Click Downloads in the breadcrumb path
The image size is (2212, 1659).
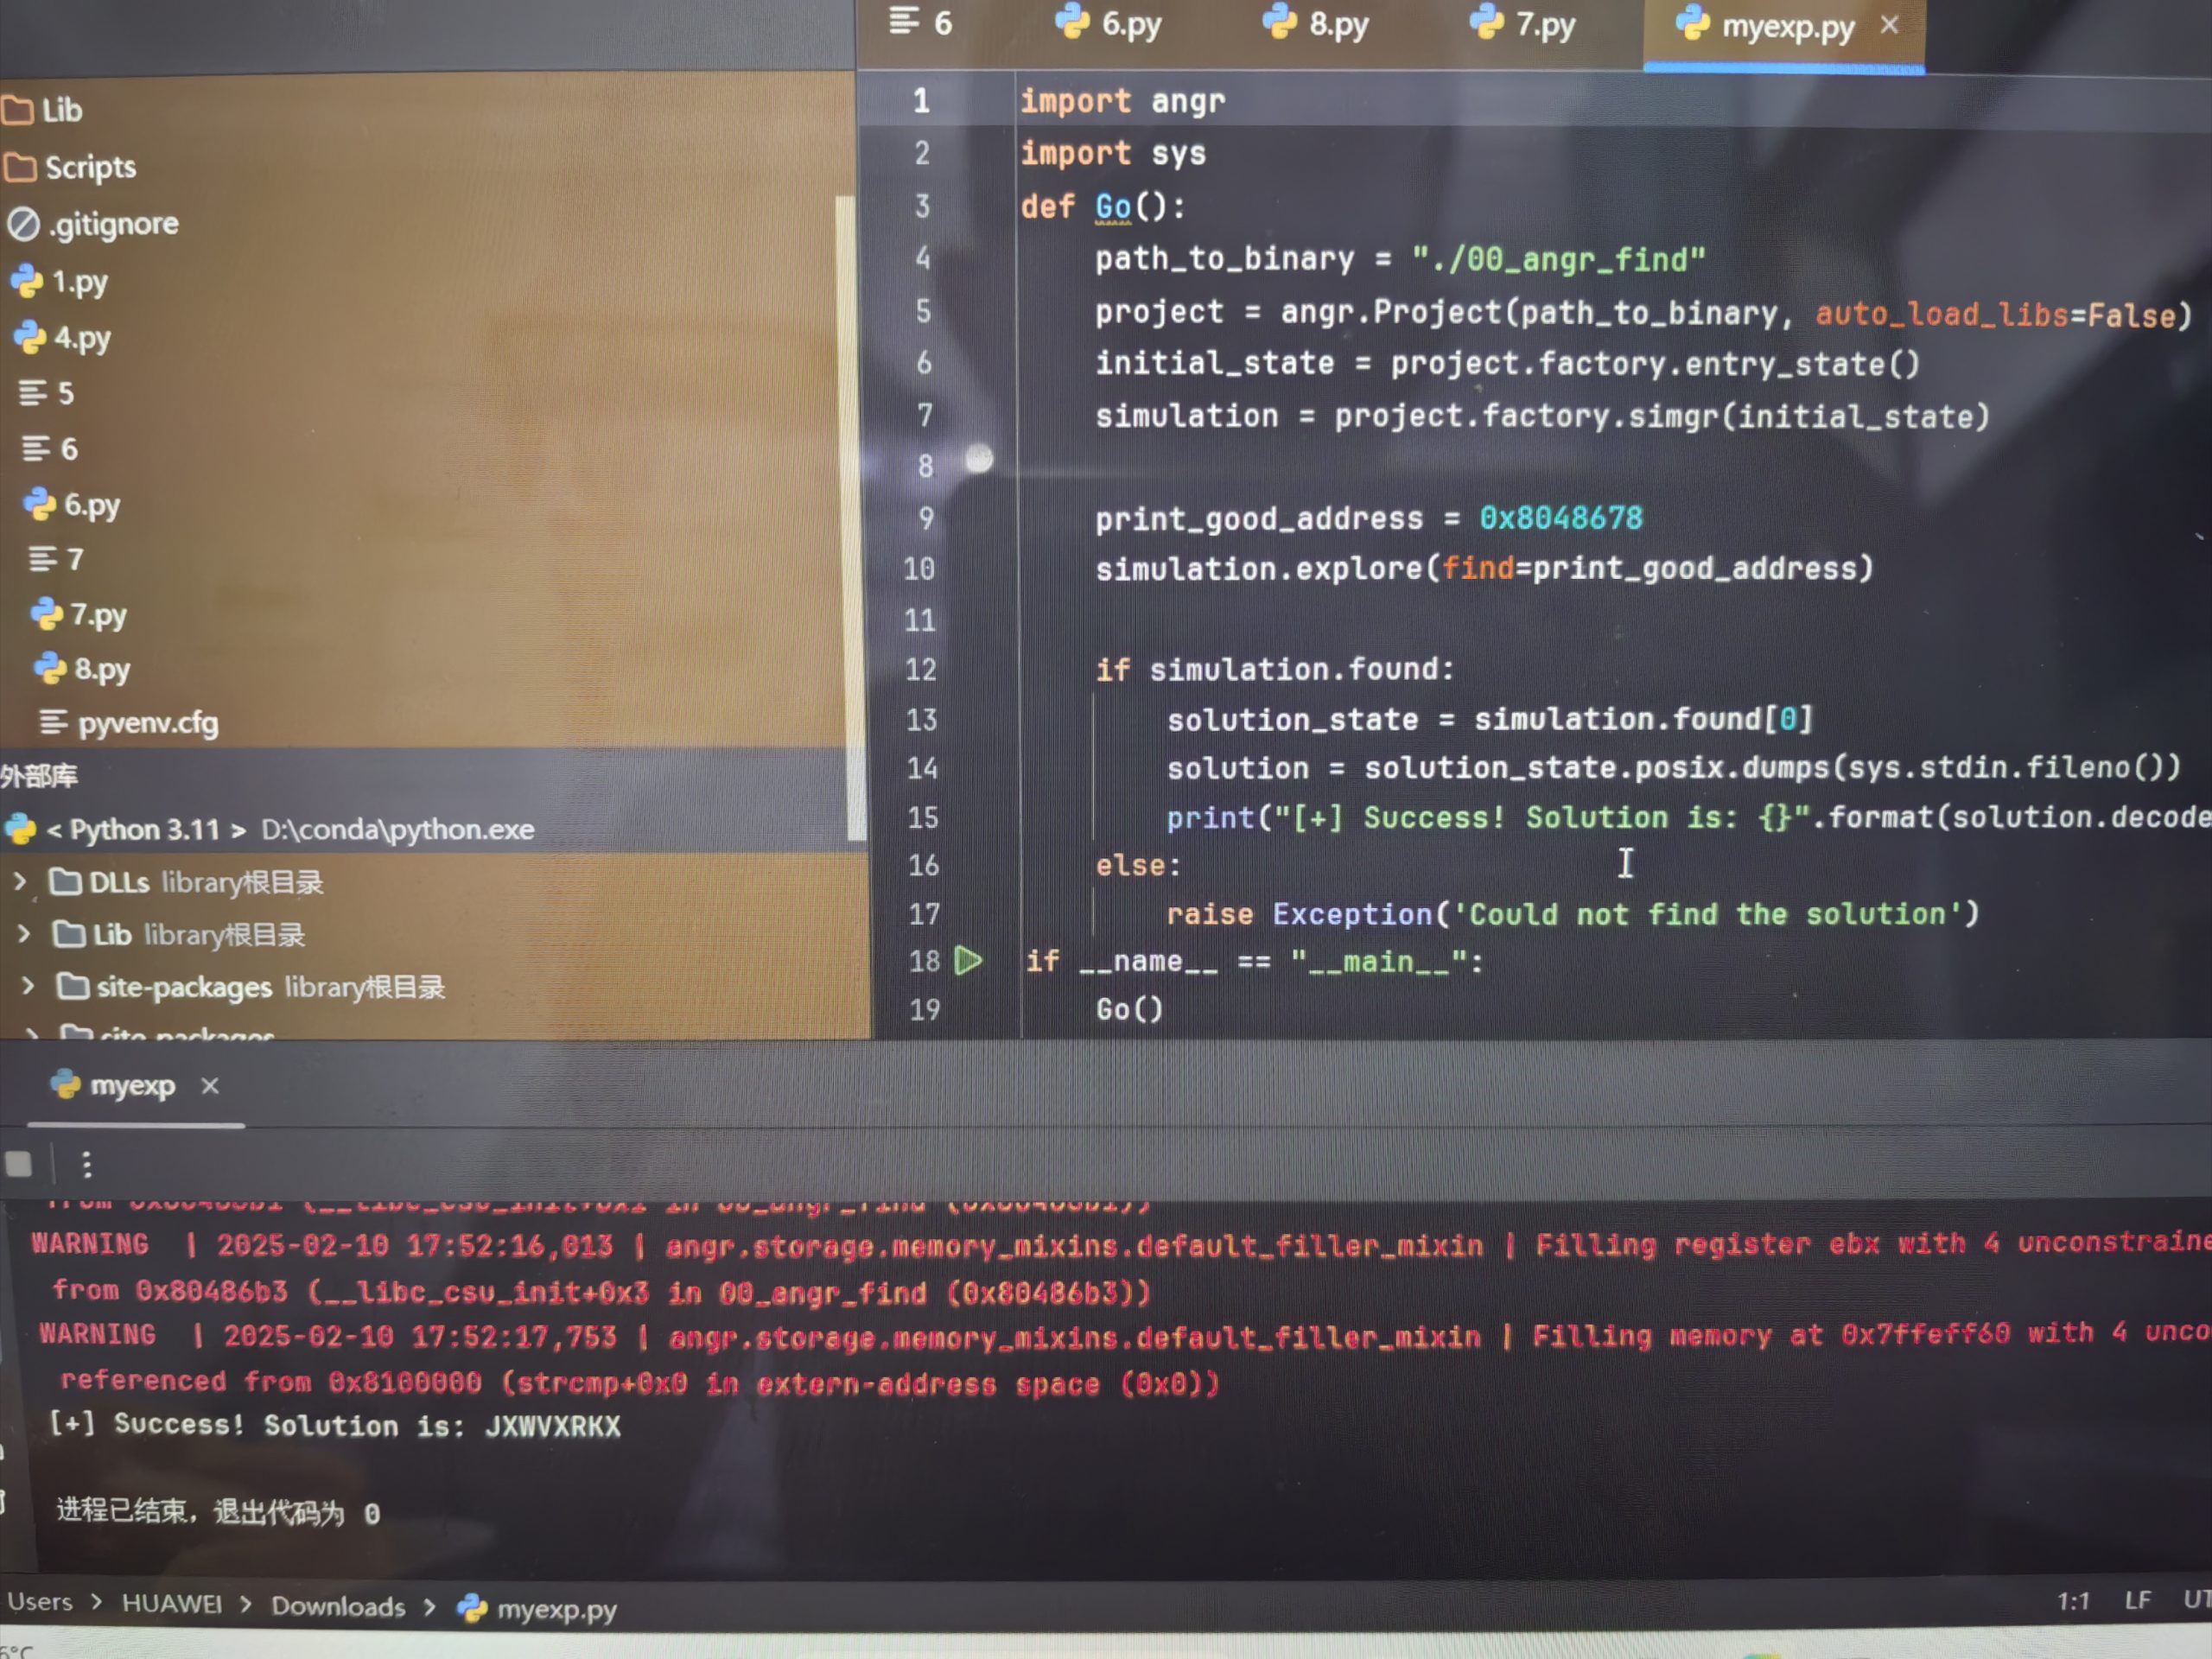click(x=338, y=1607)
